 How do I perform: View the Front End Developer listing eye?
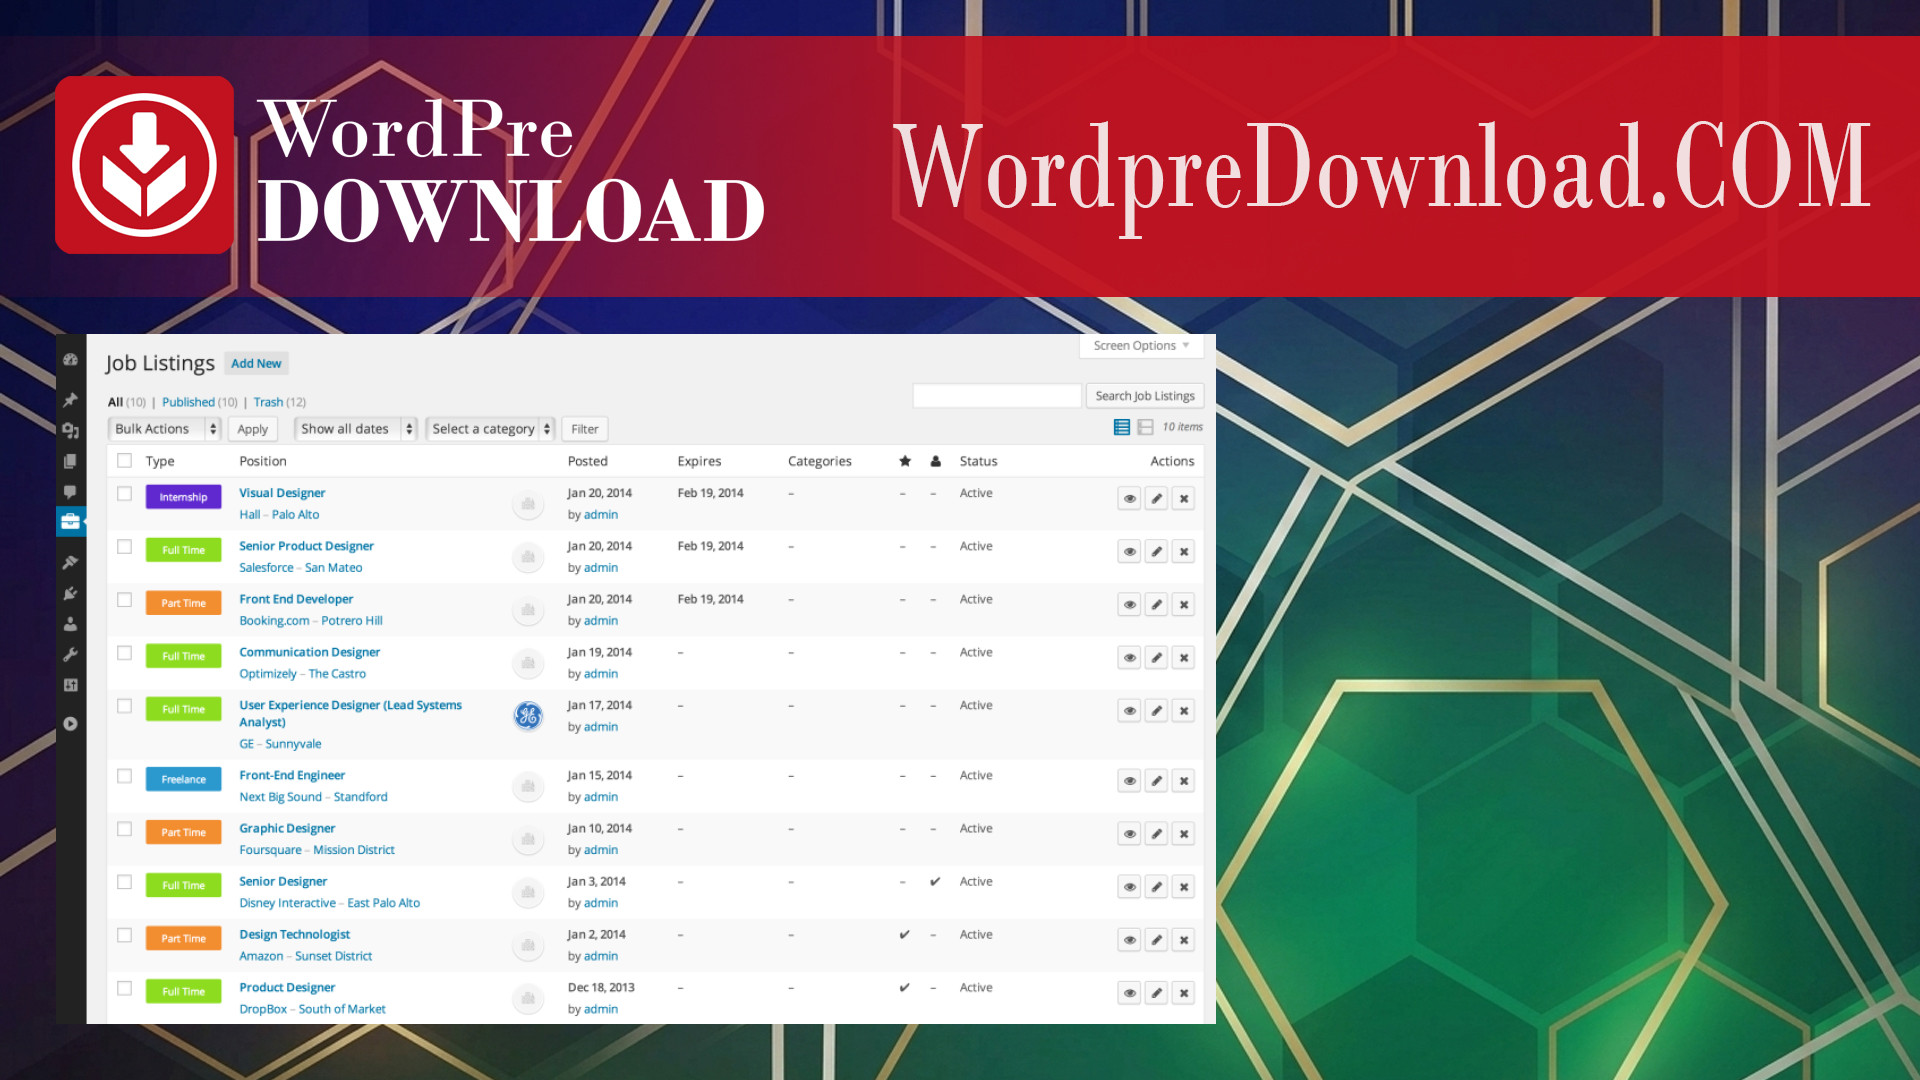(1129, 604)
